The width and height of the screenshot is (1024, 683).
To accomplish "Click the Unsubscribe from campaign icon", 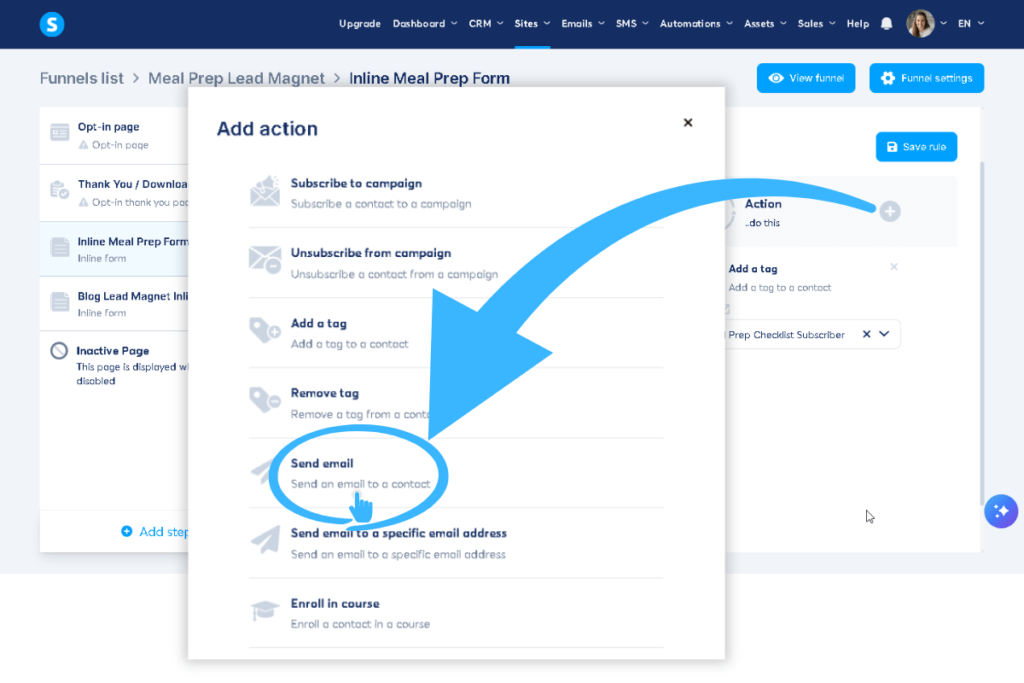I will [266, 259].
